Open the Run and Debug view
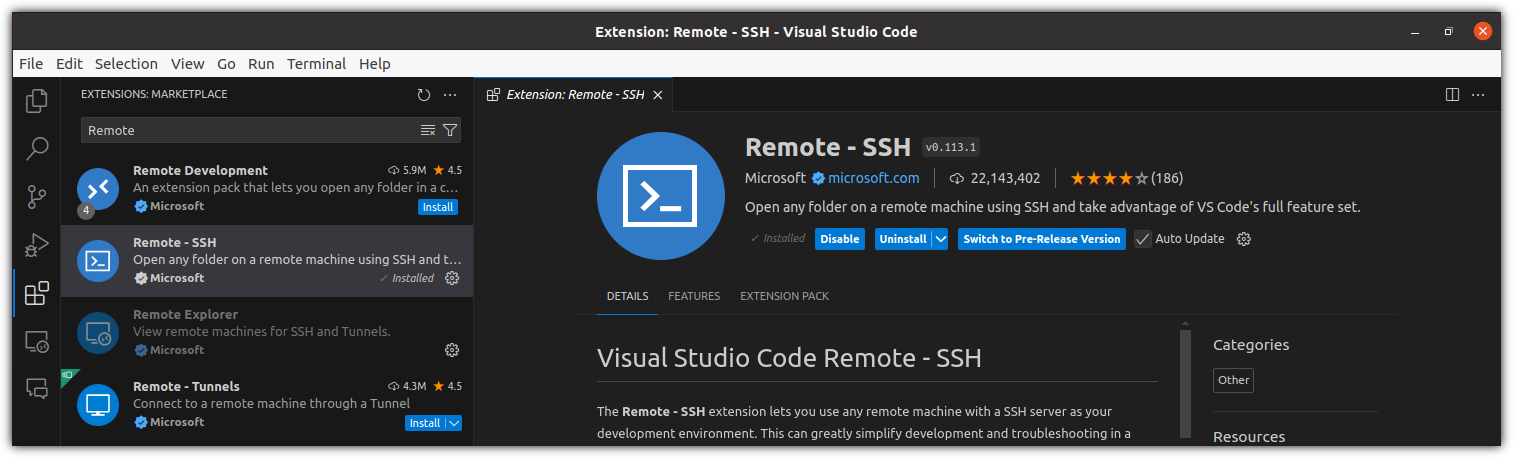The width and height of the screenshot is (1514, 459). click(x=37, y=245)
